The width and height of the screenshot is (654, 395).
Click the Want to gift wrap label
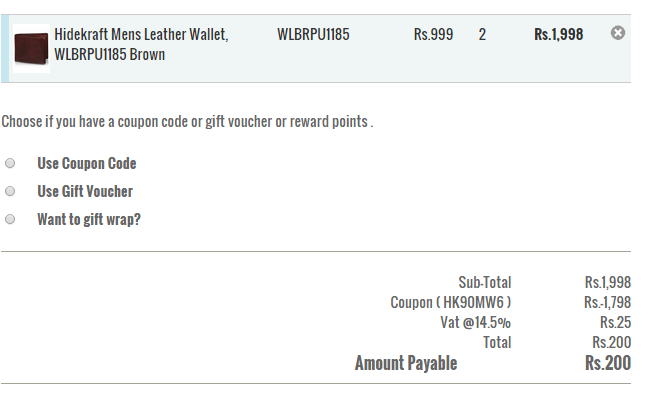(89, 219)
